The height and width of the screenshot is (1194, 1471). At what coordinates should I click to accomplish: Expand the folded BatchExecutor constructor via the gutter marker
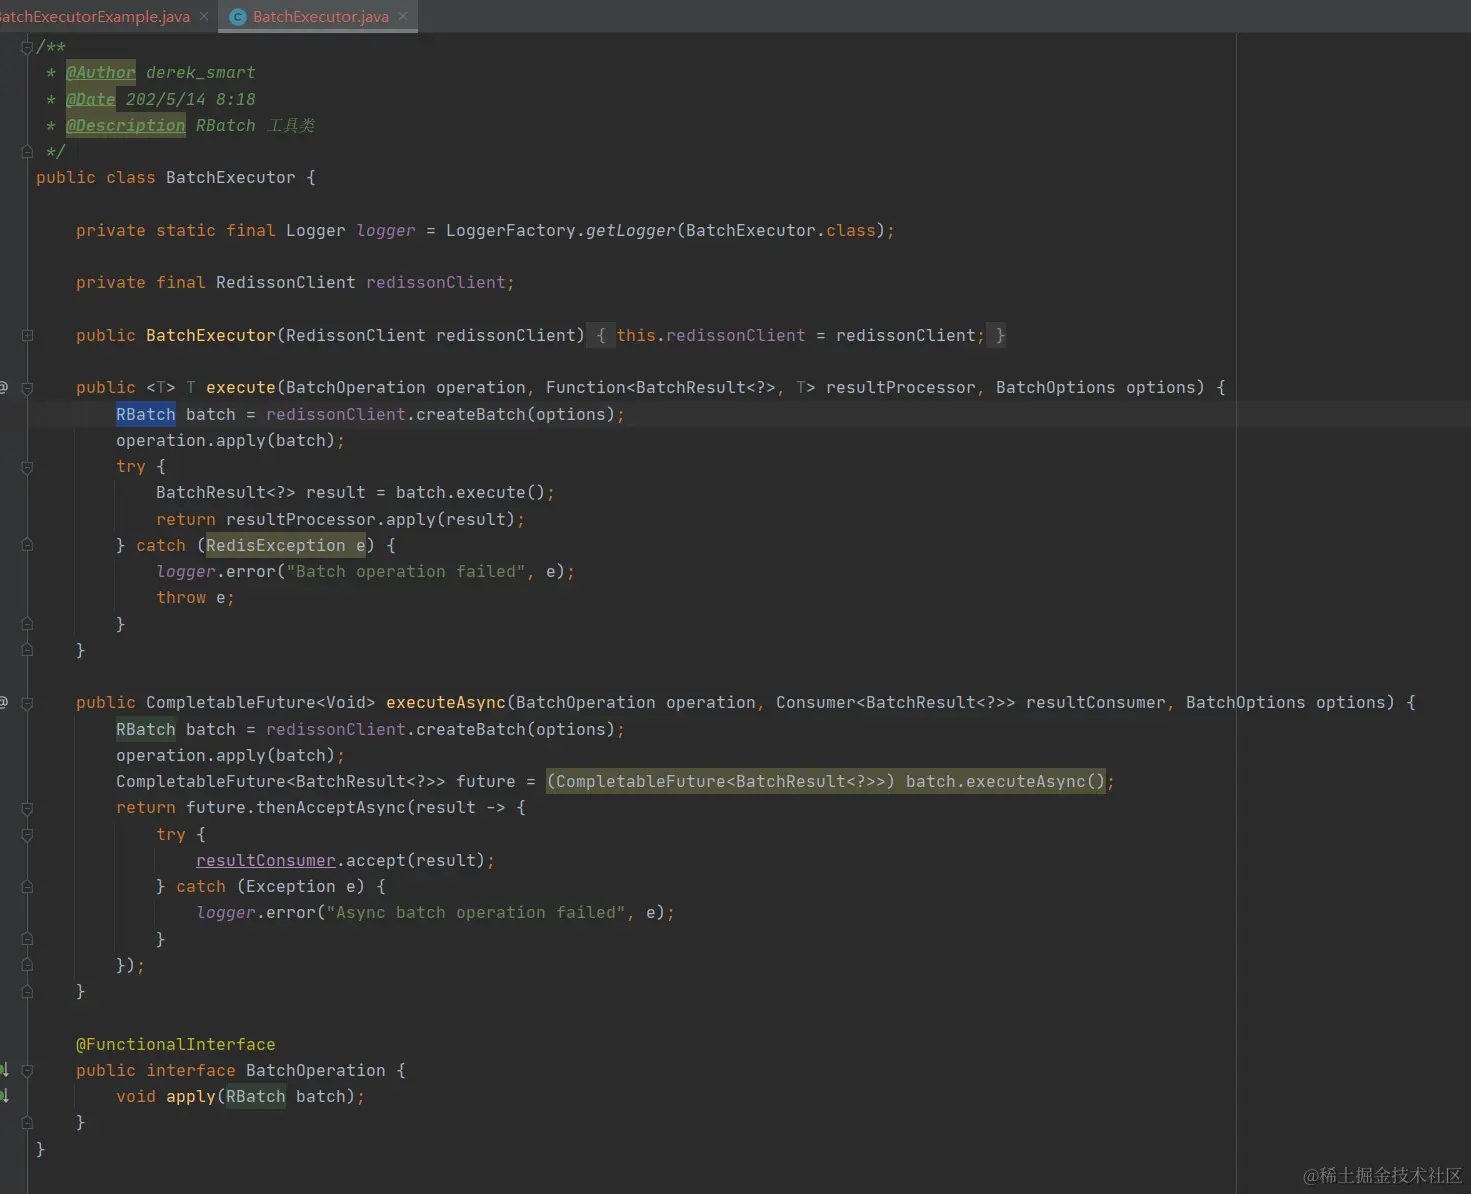point(27,336)
